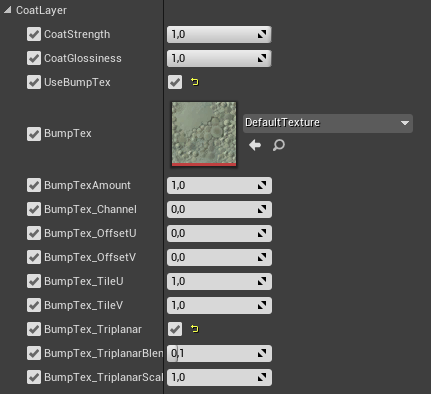Click the CoatGlossiness field's spinner arrow icon

(x=262, y=58)
